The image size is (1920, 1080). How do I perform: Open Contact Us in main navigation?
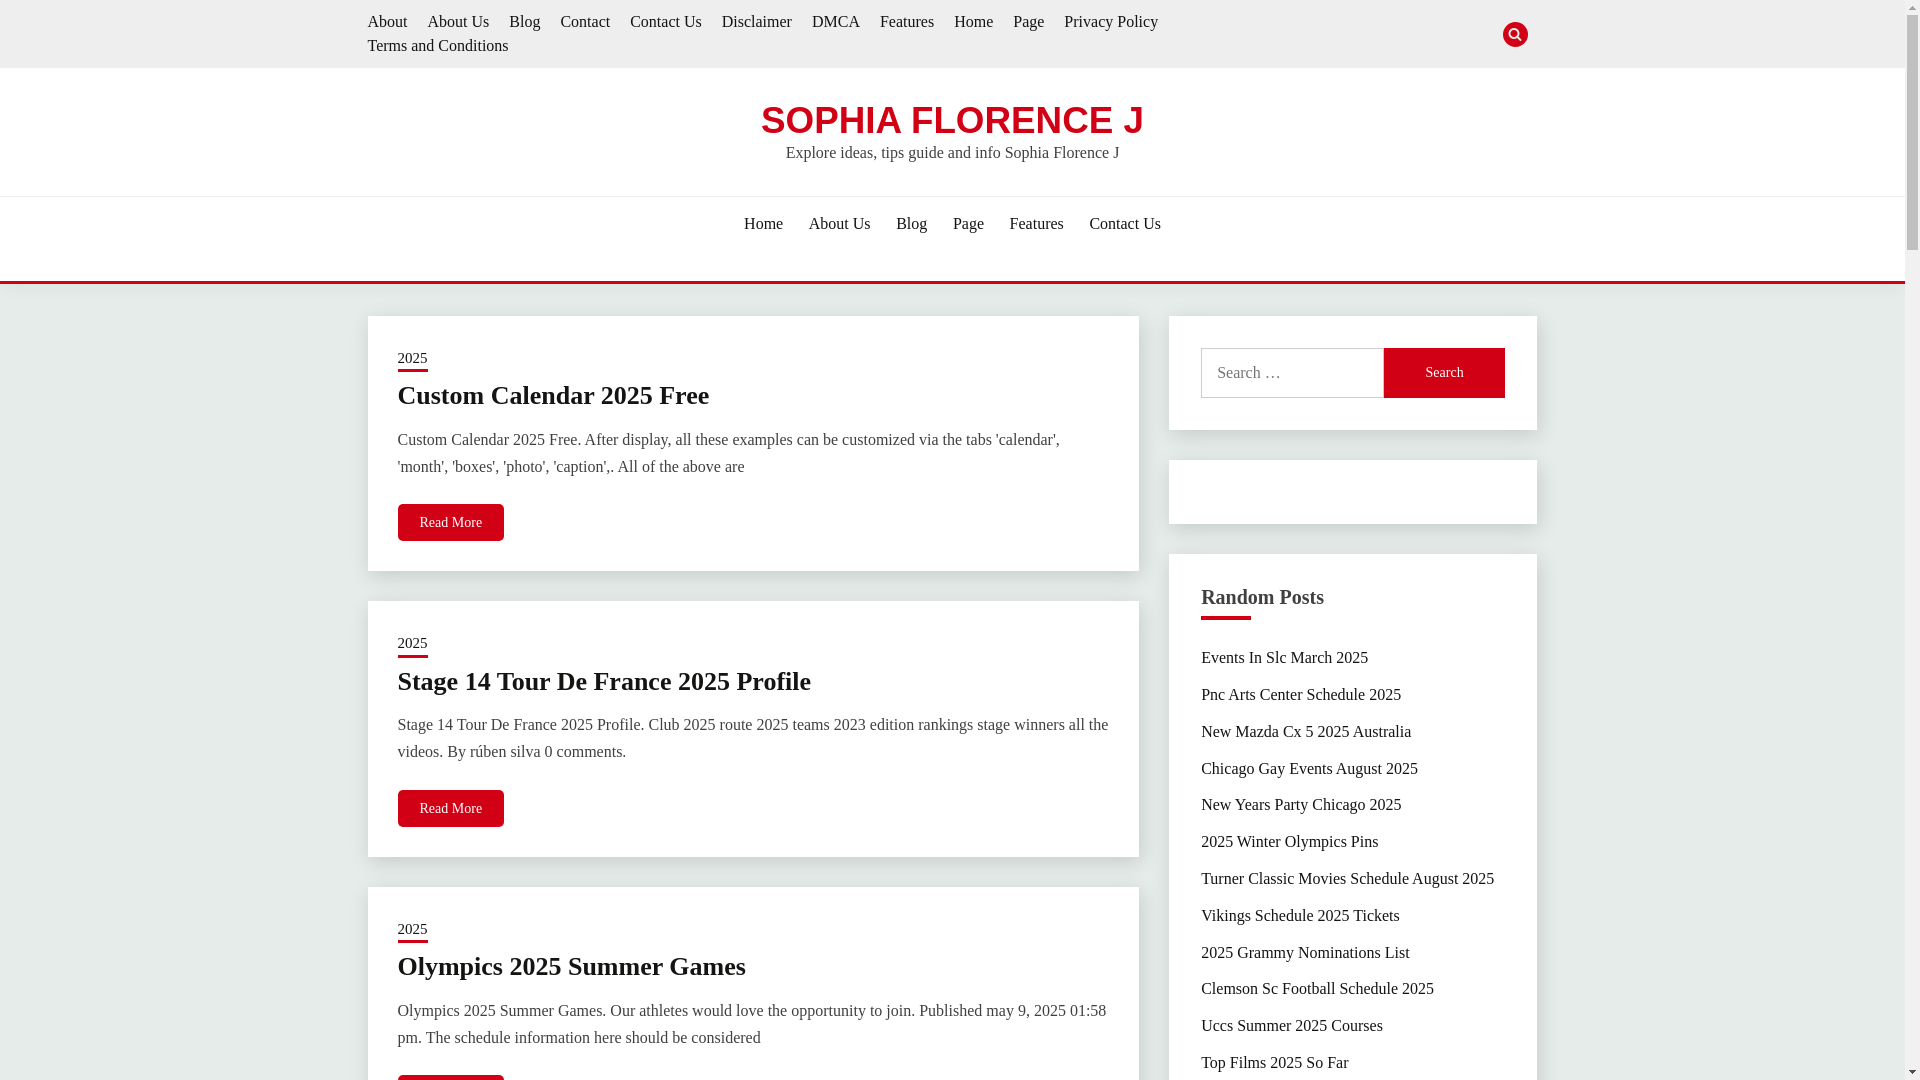(1125, 224)
